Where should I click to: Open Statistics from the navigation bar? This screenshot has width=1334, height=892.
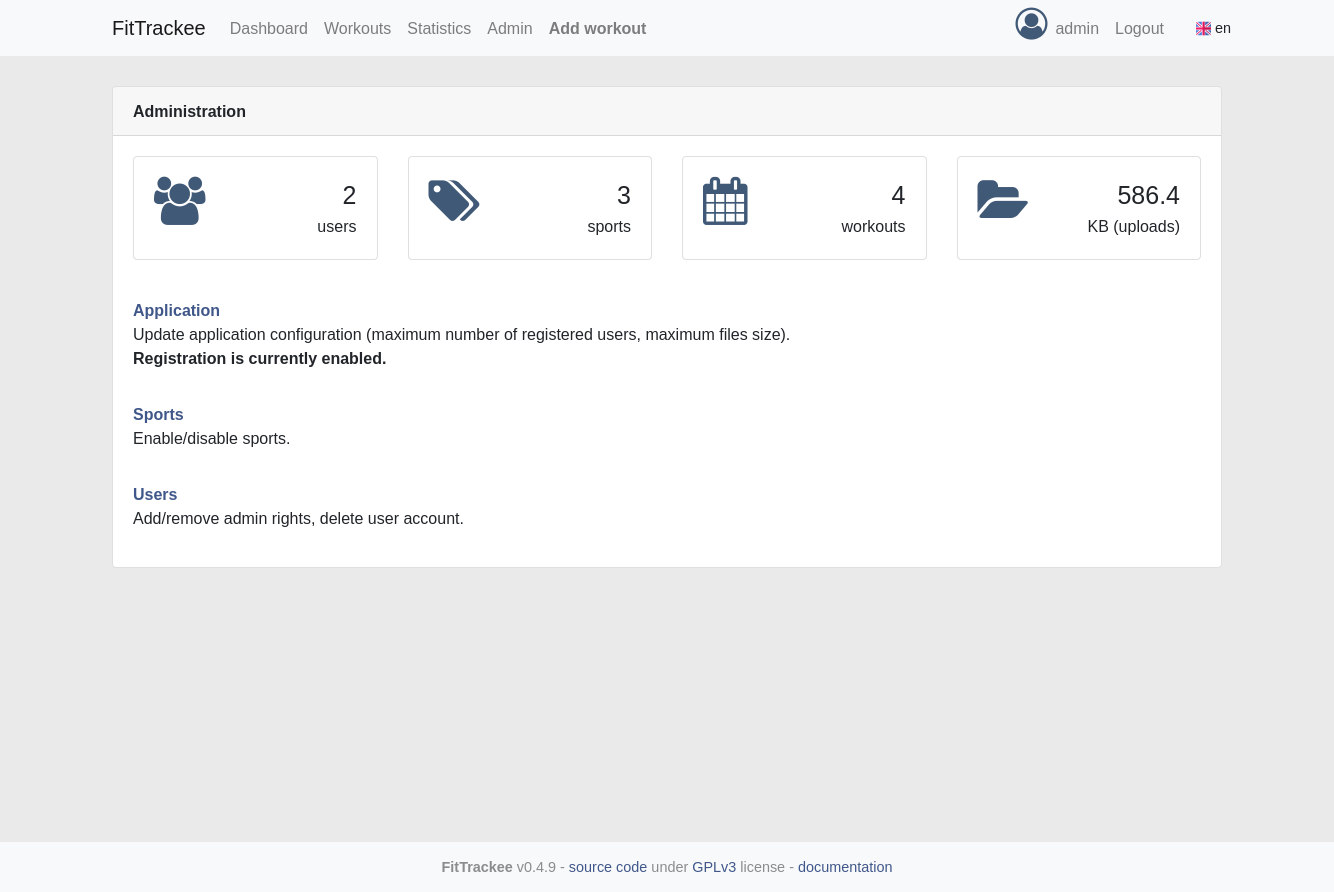coord(439,29)
